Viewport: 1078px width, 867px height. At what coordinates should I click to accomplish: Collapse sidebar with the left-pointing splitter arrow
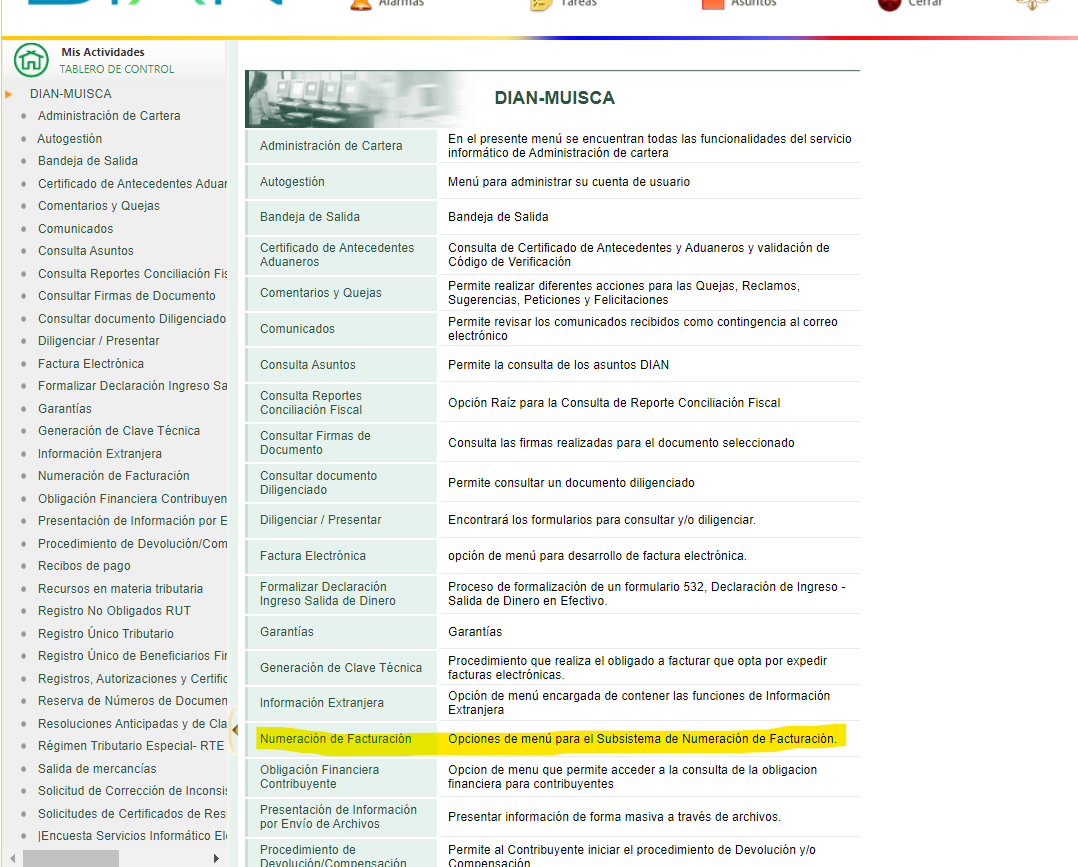click(234, 730)
